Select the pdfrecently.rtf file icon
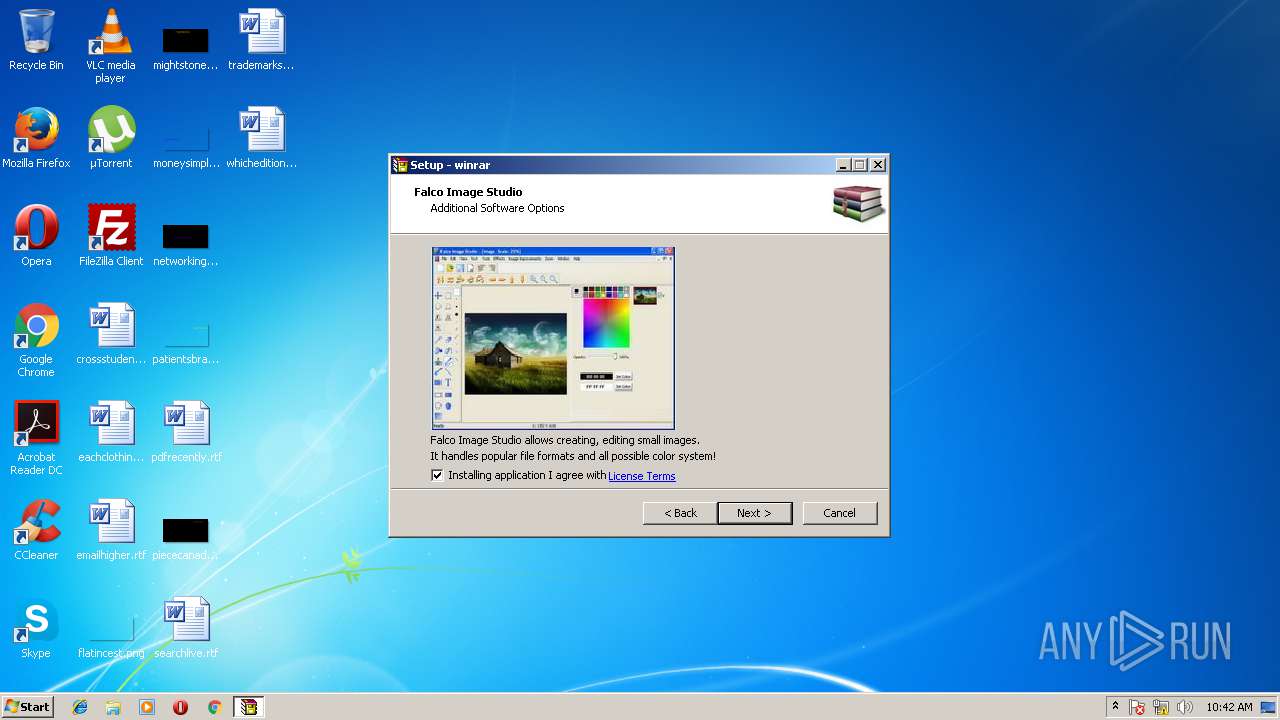Screen dimensions: 1280x720 point(186,432)
